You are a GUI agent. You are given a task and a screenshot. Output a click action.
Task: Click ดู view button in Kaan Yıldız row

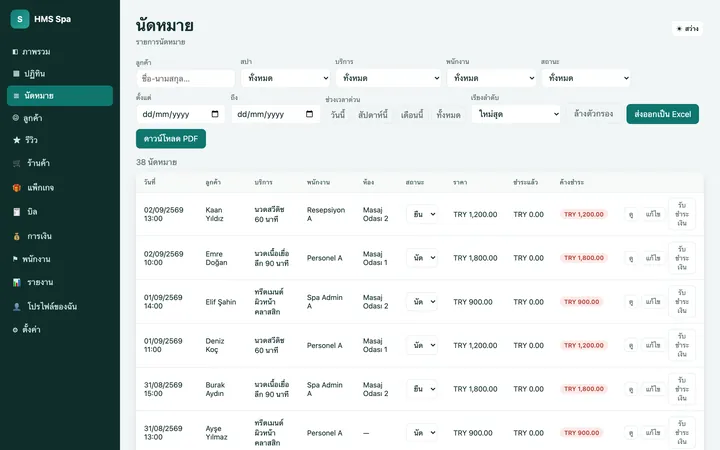[x=631, y=214]
